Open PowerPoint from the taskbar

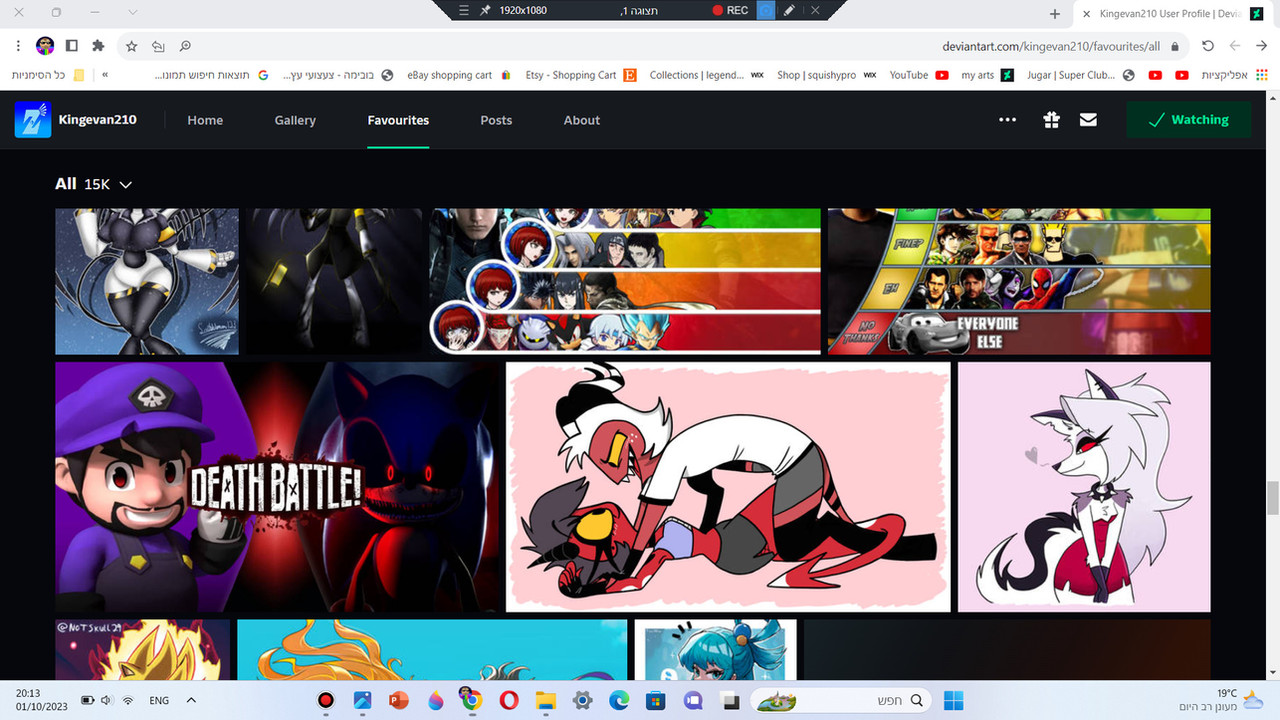point(399,700)
